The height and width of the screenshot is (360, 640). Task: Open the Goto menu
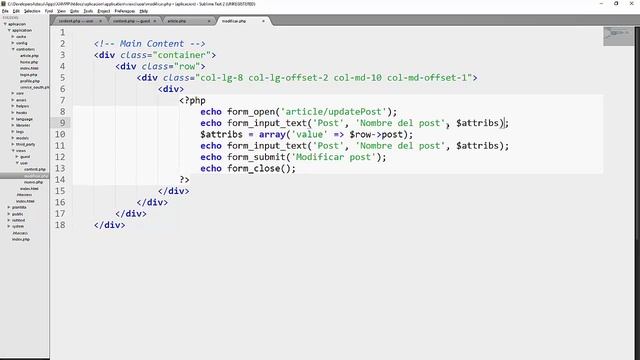(74, 11)
